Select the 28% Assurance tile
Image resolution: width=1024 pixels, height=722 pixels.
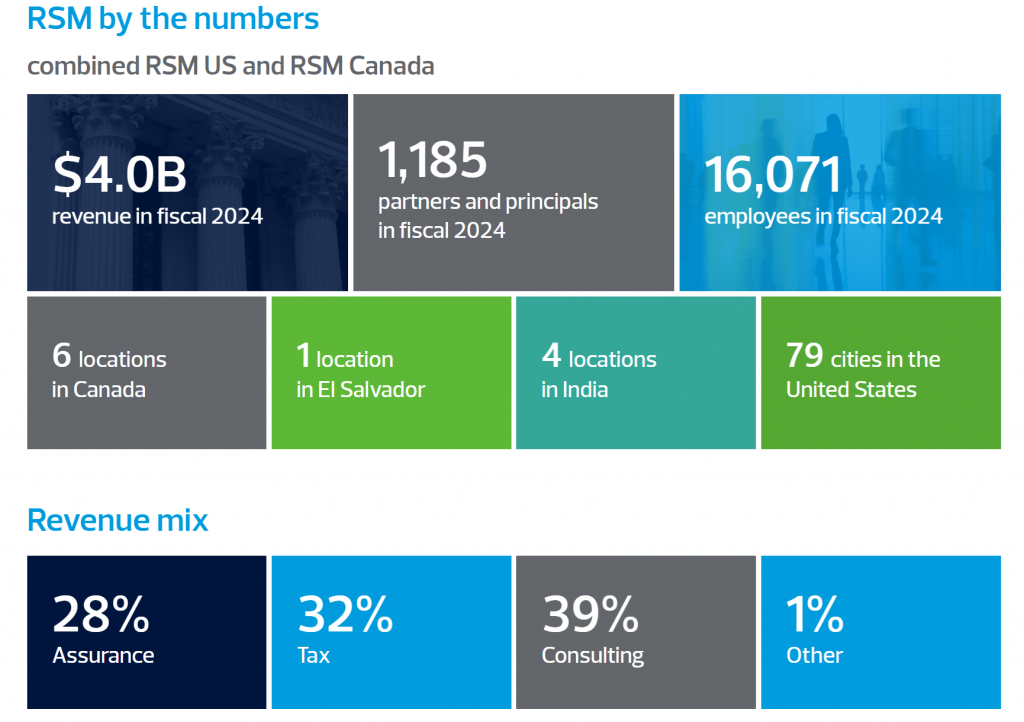click(x=146, y=631)
